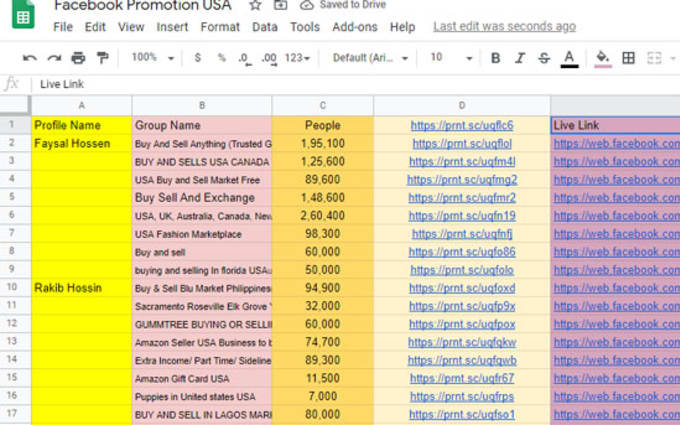Click the select-all corner box
Viewport: 680px width, 425px height.
click(15, 105)
